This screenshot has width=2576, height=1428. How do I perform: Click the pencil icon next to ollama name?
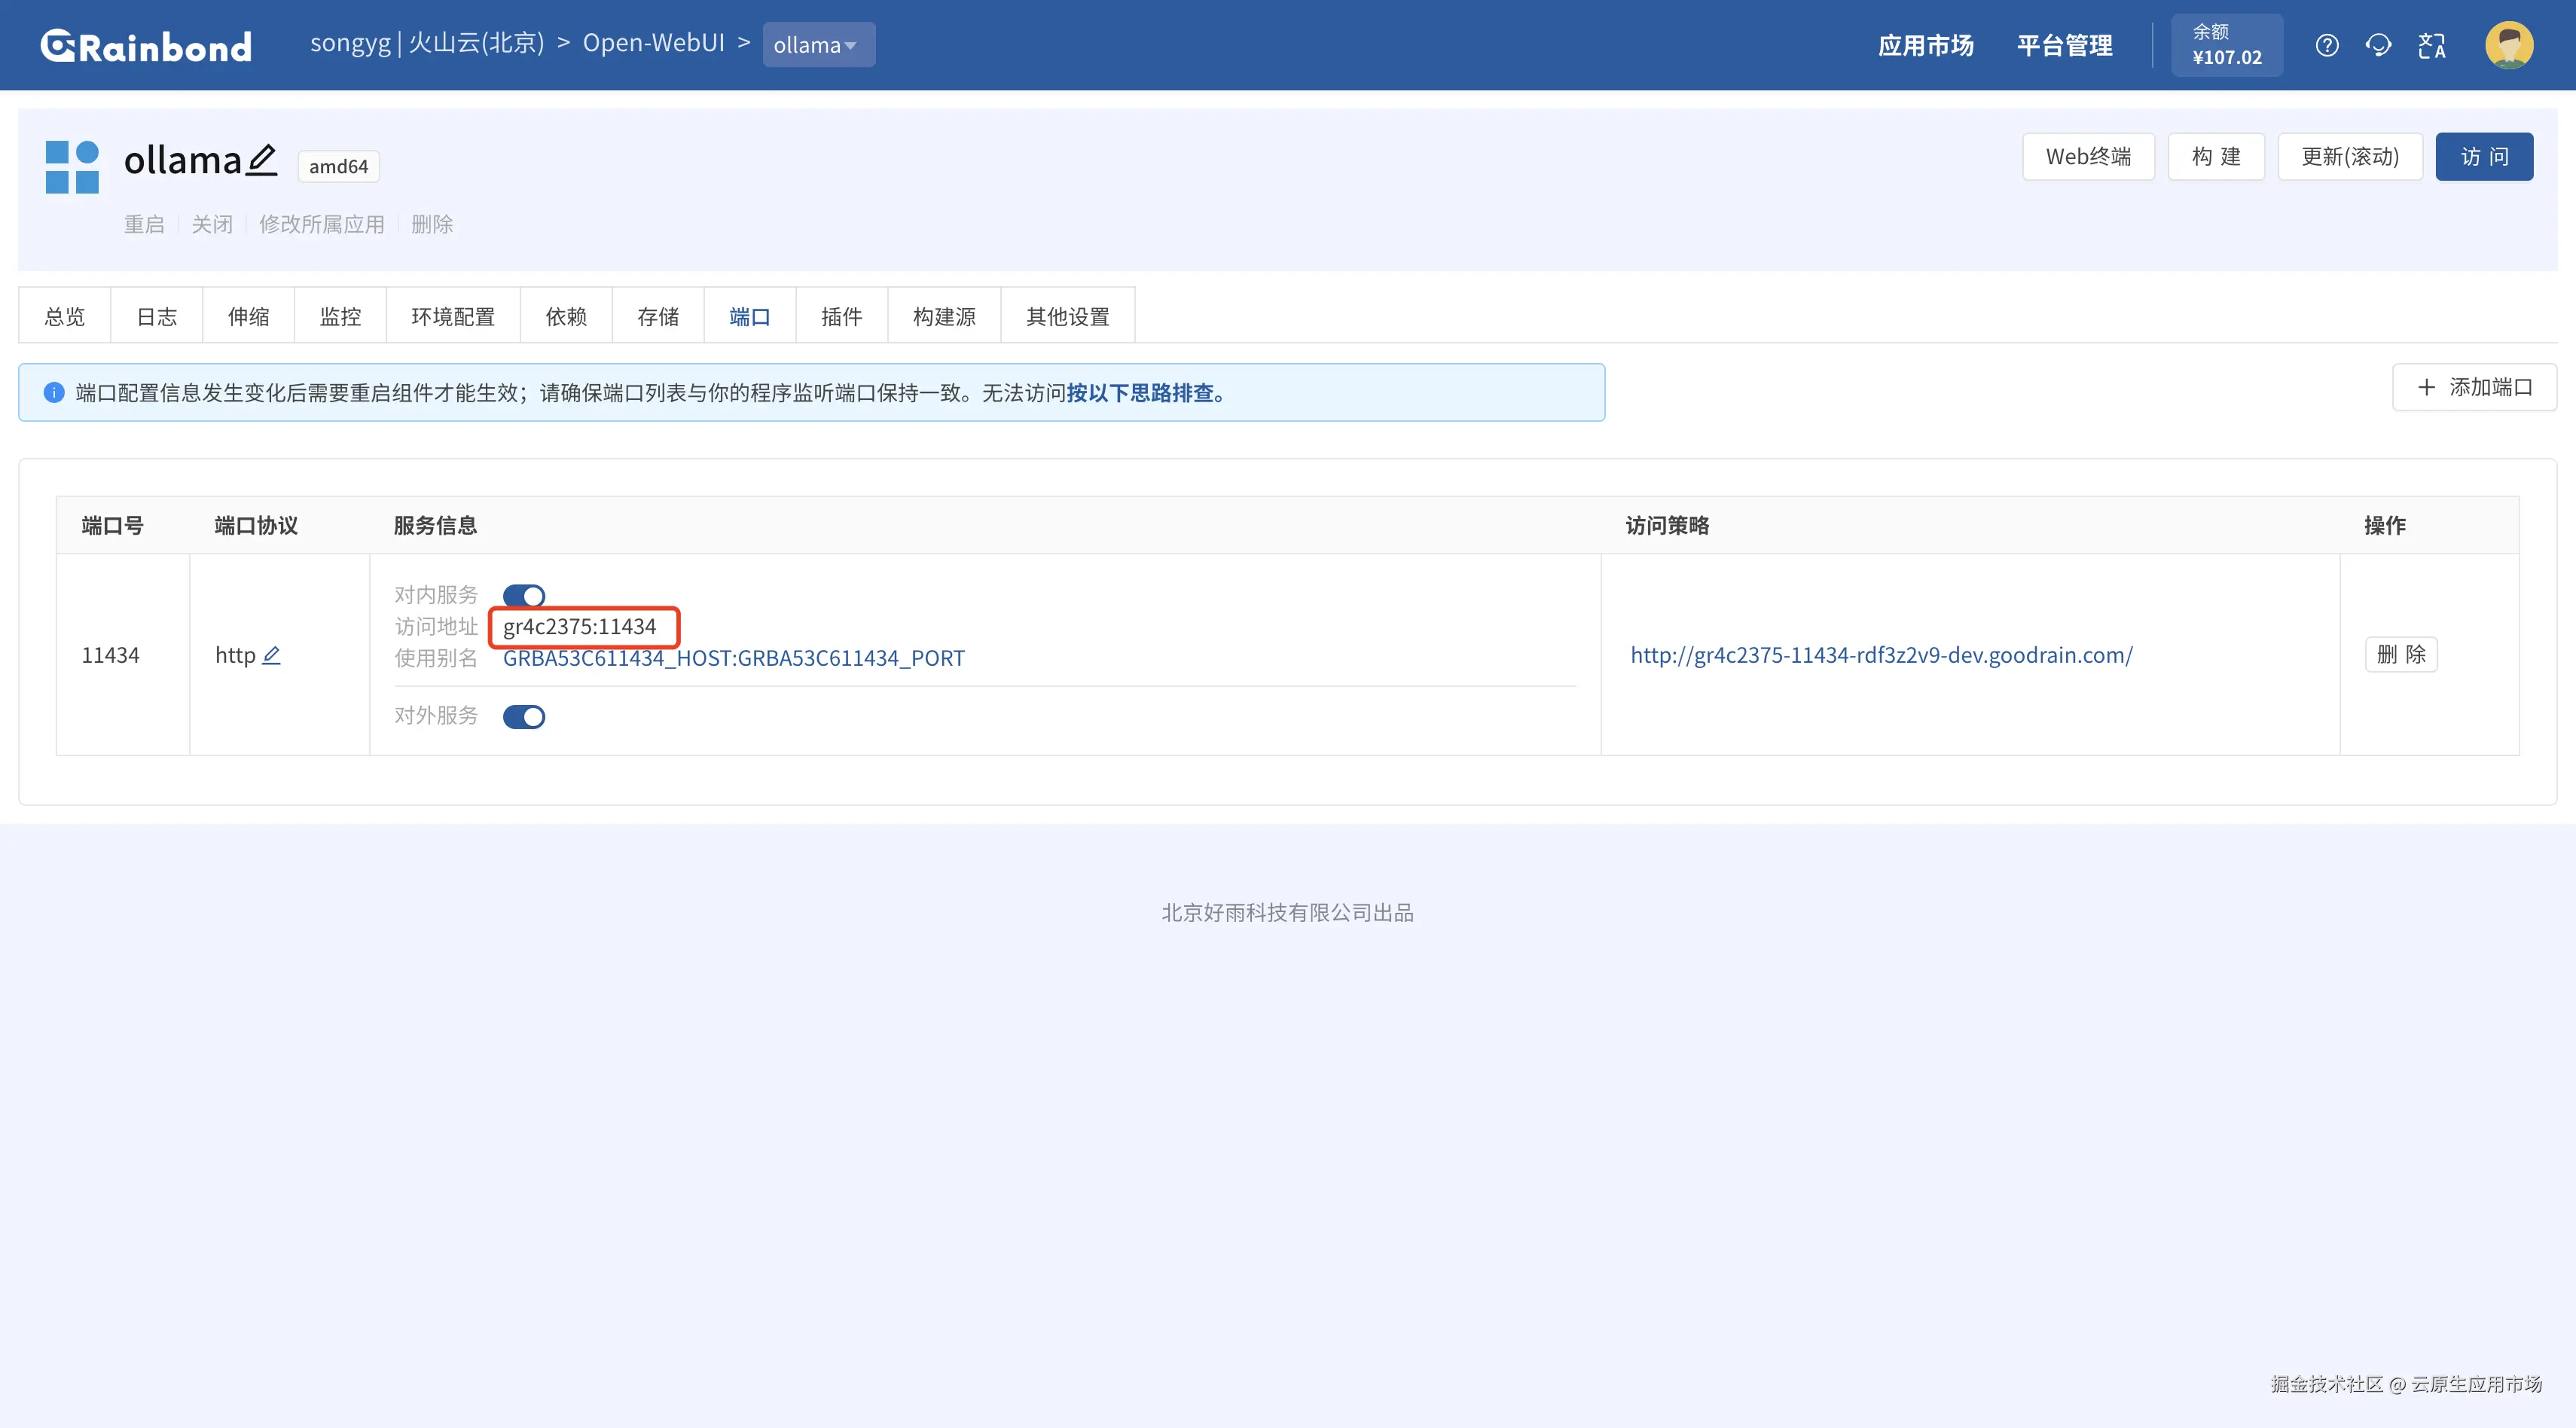click(x=261, y=160)
